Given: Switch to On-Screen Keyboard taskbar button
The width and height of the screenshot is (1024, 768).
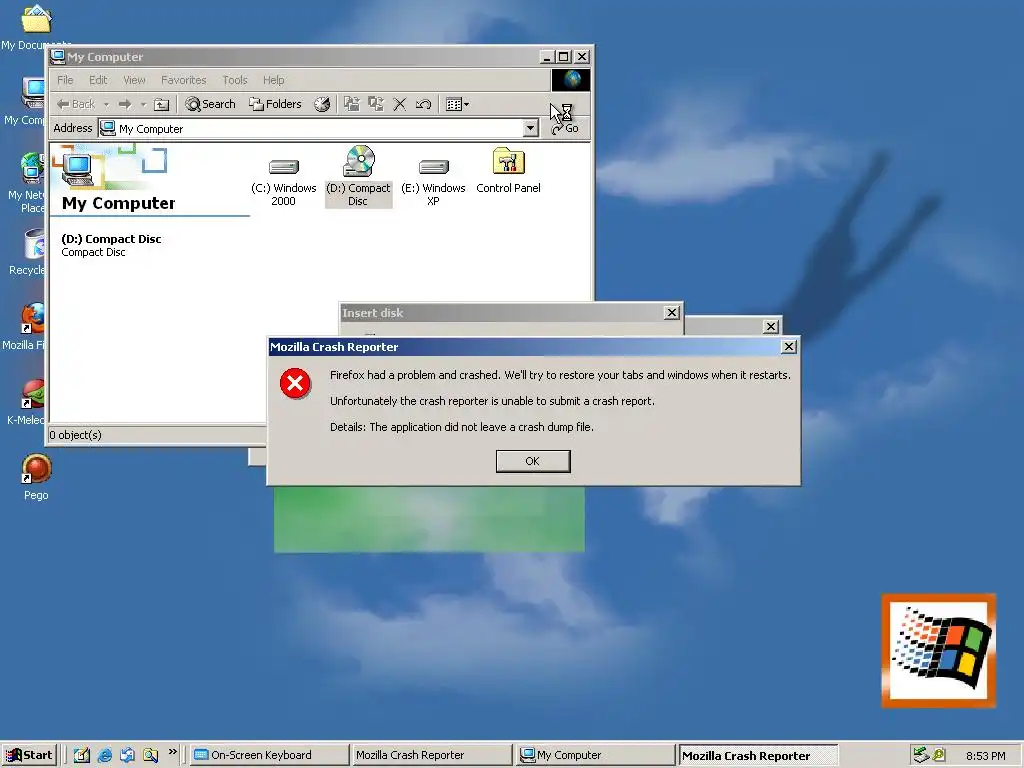Looking at the screenshot, I should point(269,755).
